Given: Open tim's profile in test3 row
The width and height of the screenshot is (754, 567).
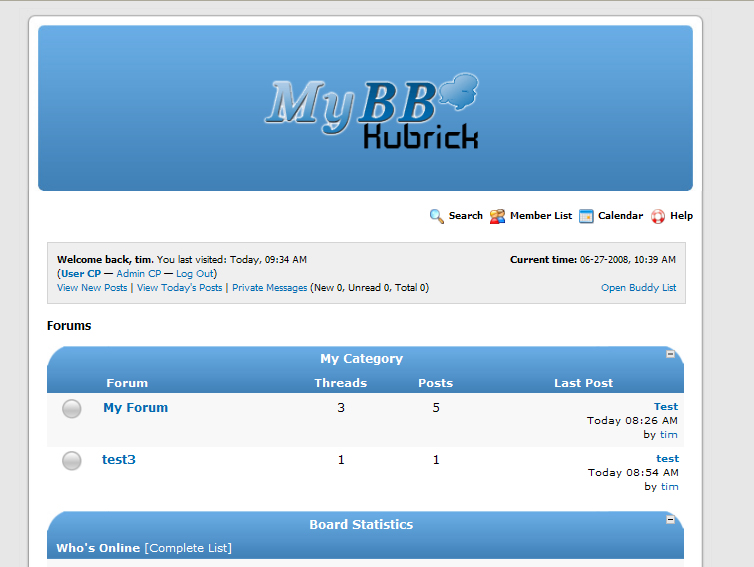Looking at the screenshot, I should [669, 487].
